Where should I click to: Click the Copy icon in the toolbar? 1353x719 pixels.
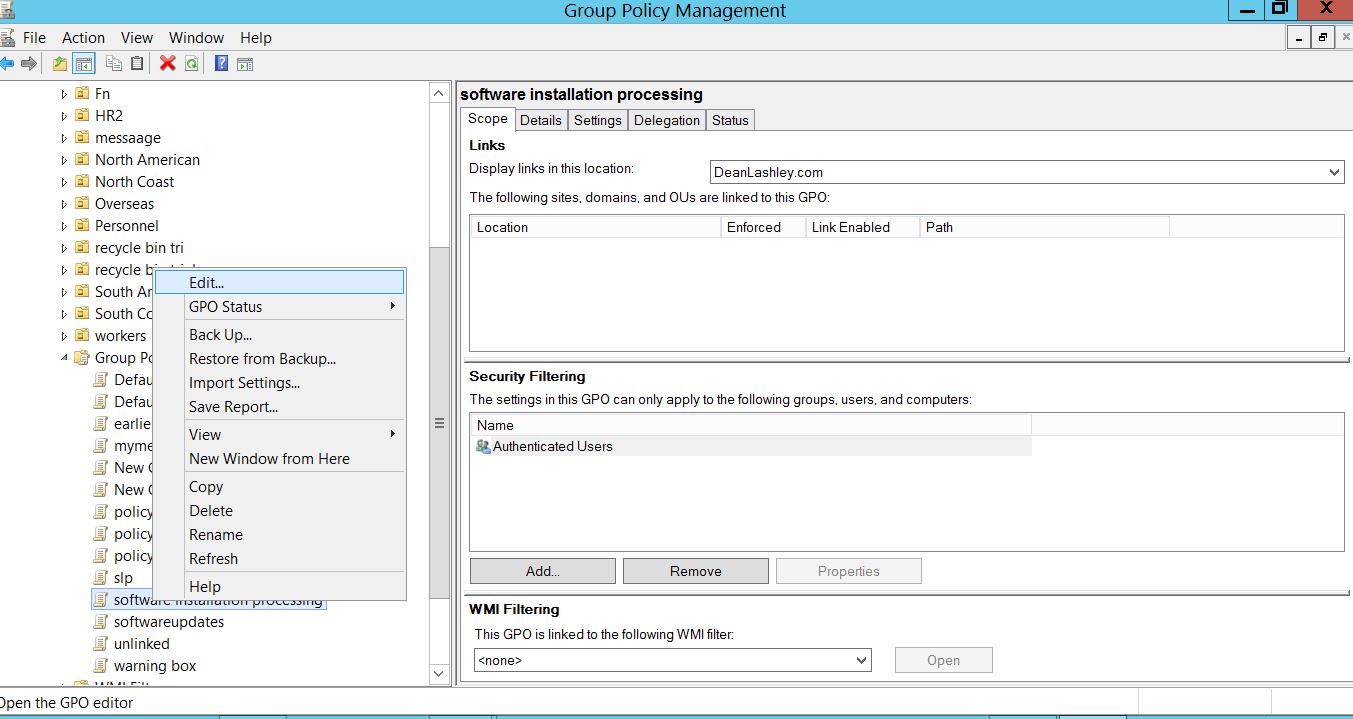coord(114,64)
